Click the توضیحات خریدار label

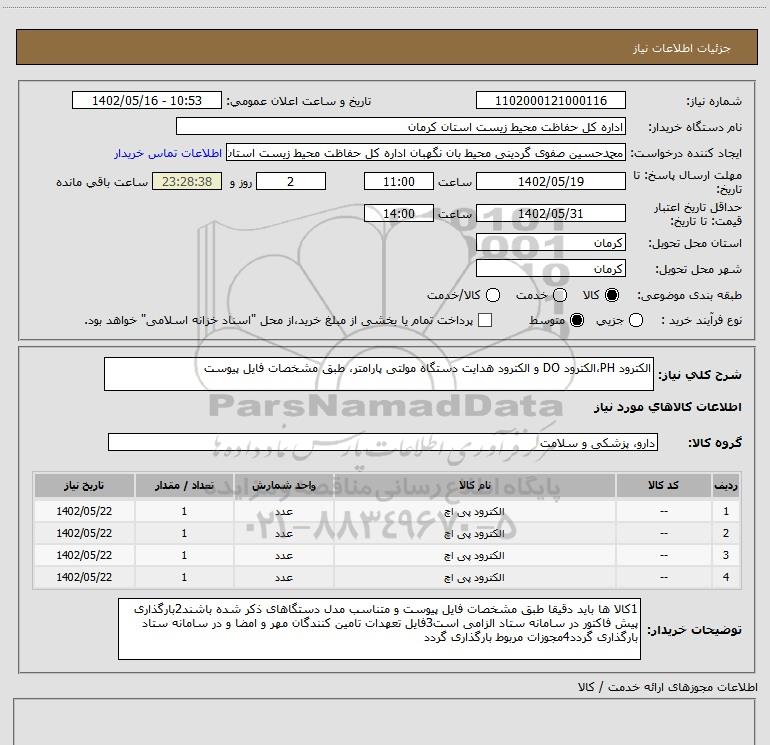pos(694,630)
